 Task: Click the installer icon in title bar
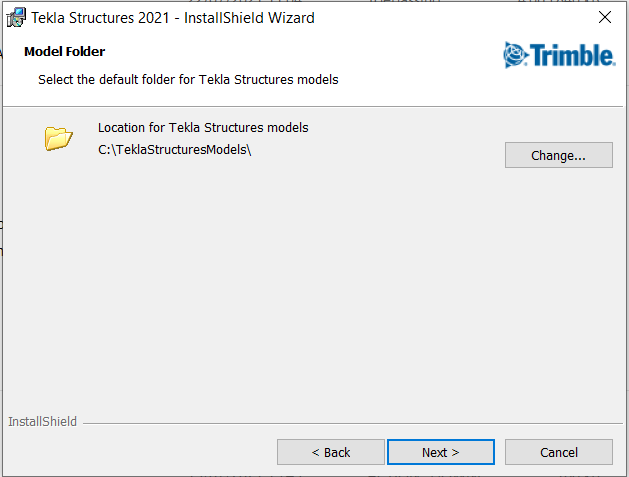tap(16, 18)
